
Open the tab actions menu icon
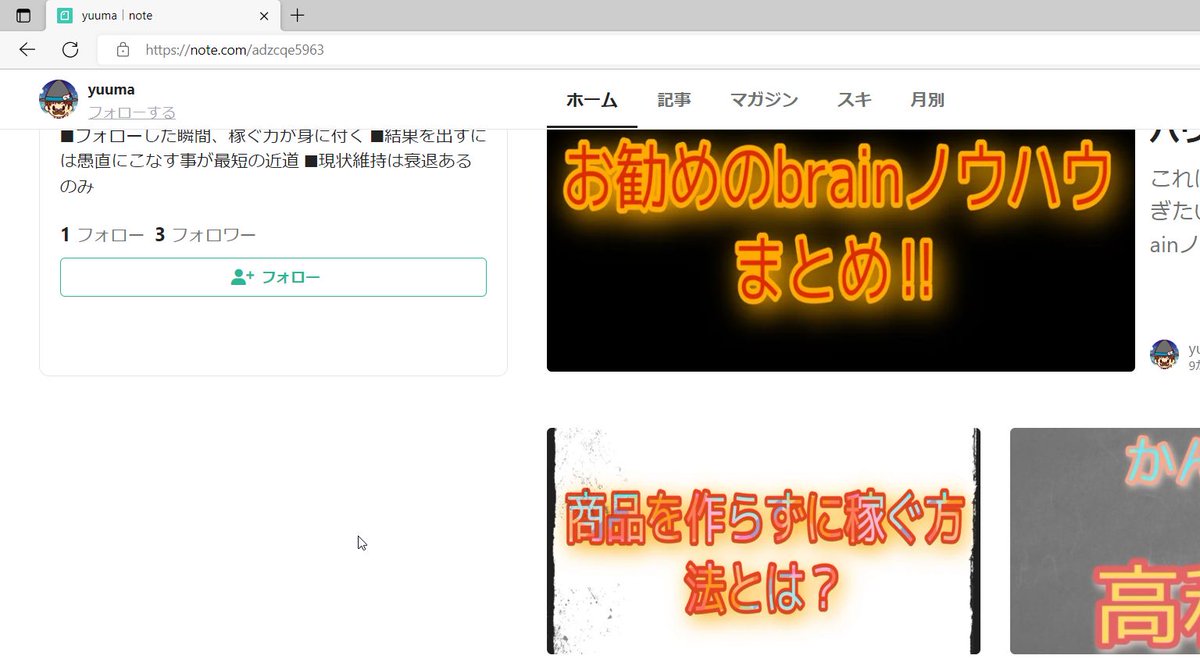[x=23, y=16]
